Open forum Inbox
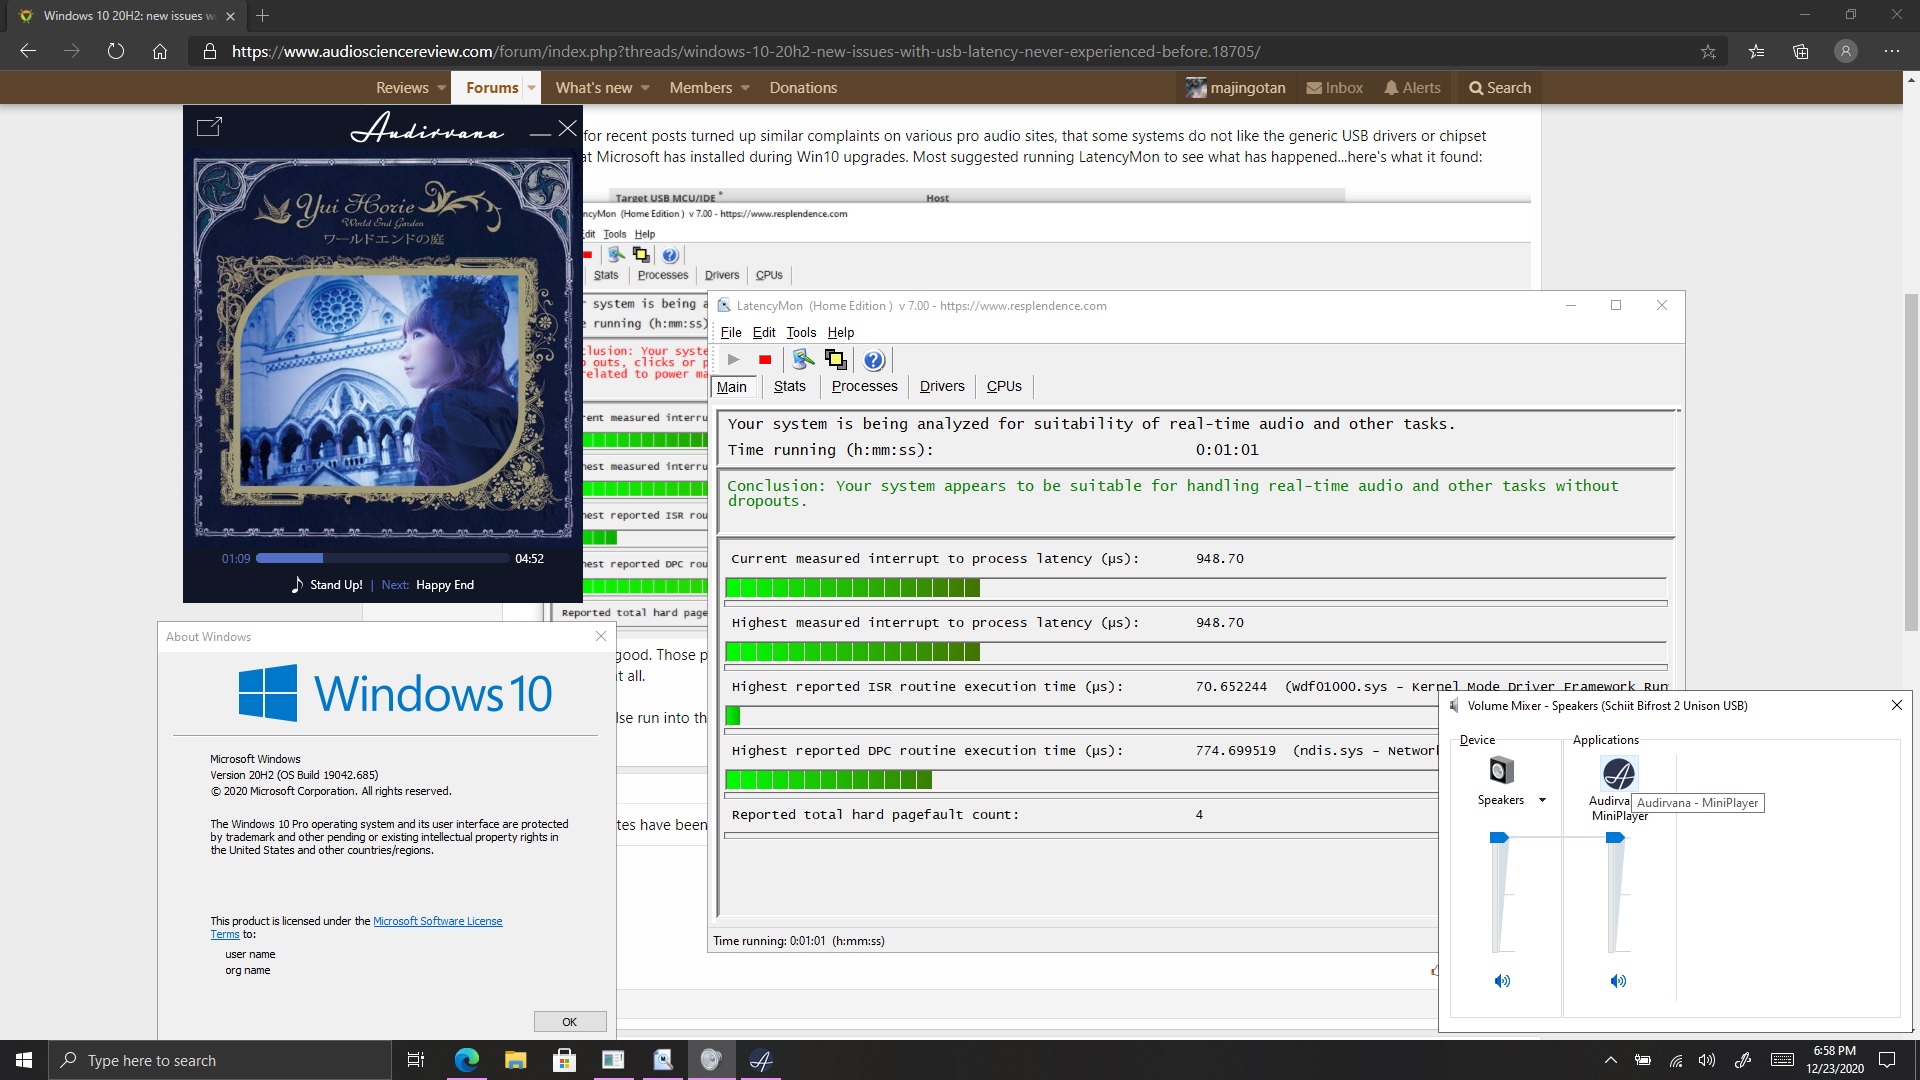Viewport: 1920px width, 1080px height. 1335,88
